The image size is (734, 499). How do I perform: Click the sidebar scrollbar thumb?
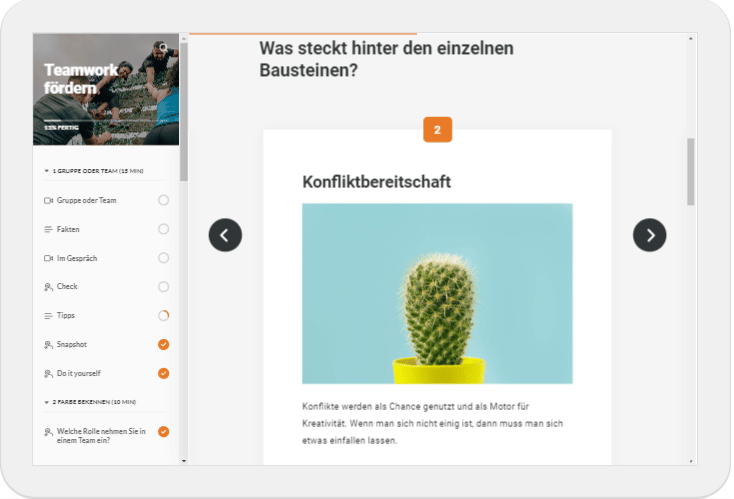pos(184,112)
